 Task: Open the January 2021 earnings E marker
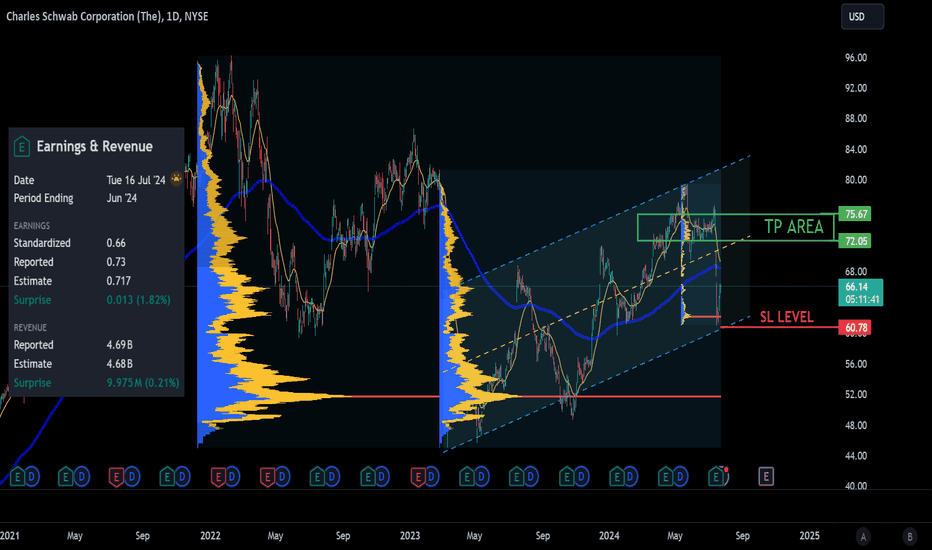pyautogui.click(x=17, y=477)
